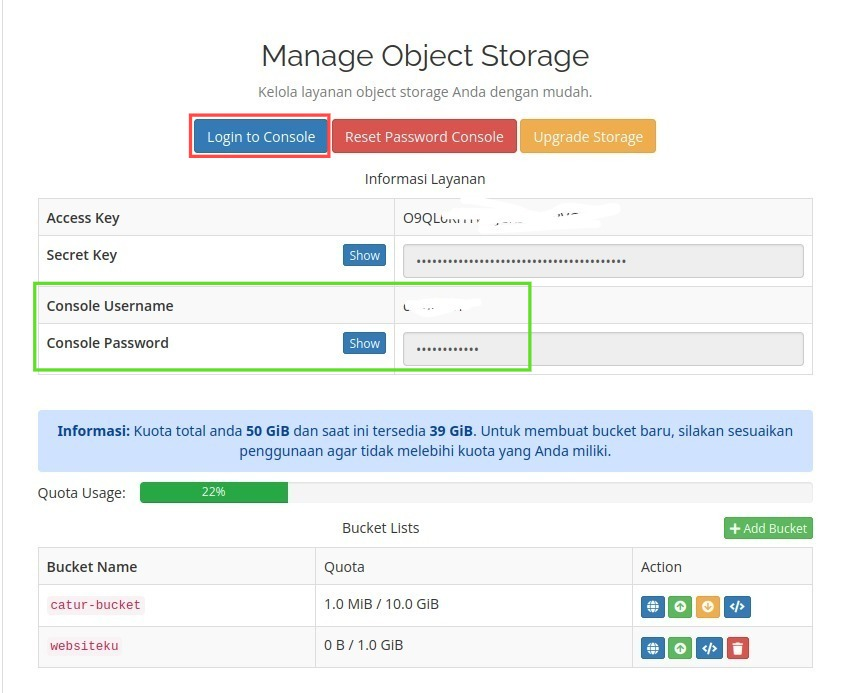845x693 pixels.
Task: Click the Quota Usage progress bar
Action: [x=475, y=492]
